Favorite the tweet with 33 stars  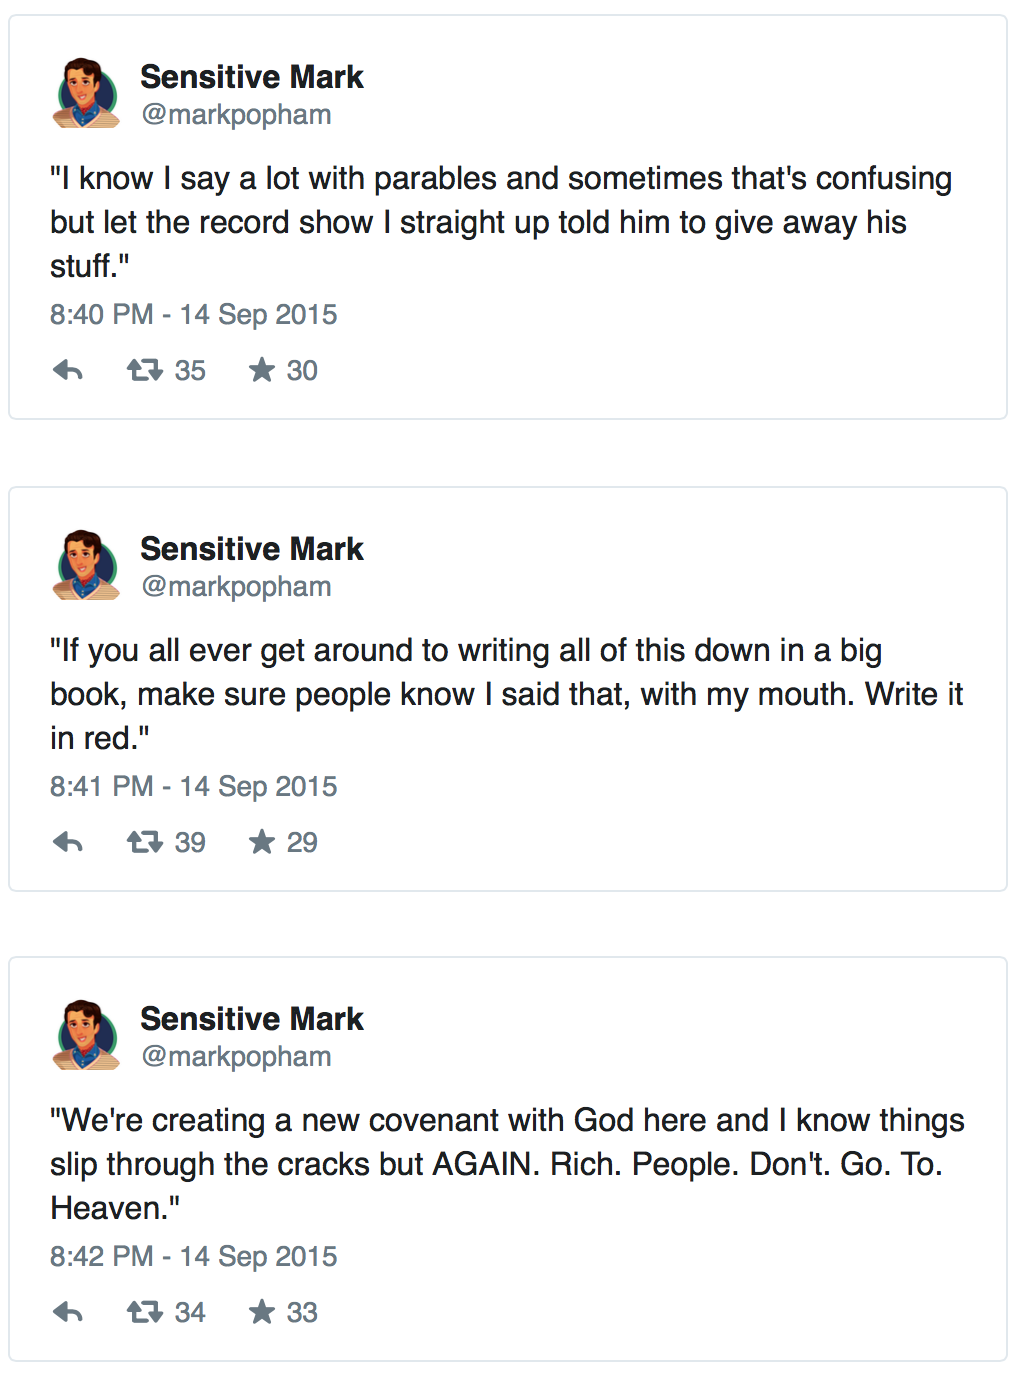[262, 1313]
